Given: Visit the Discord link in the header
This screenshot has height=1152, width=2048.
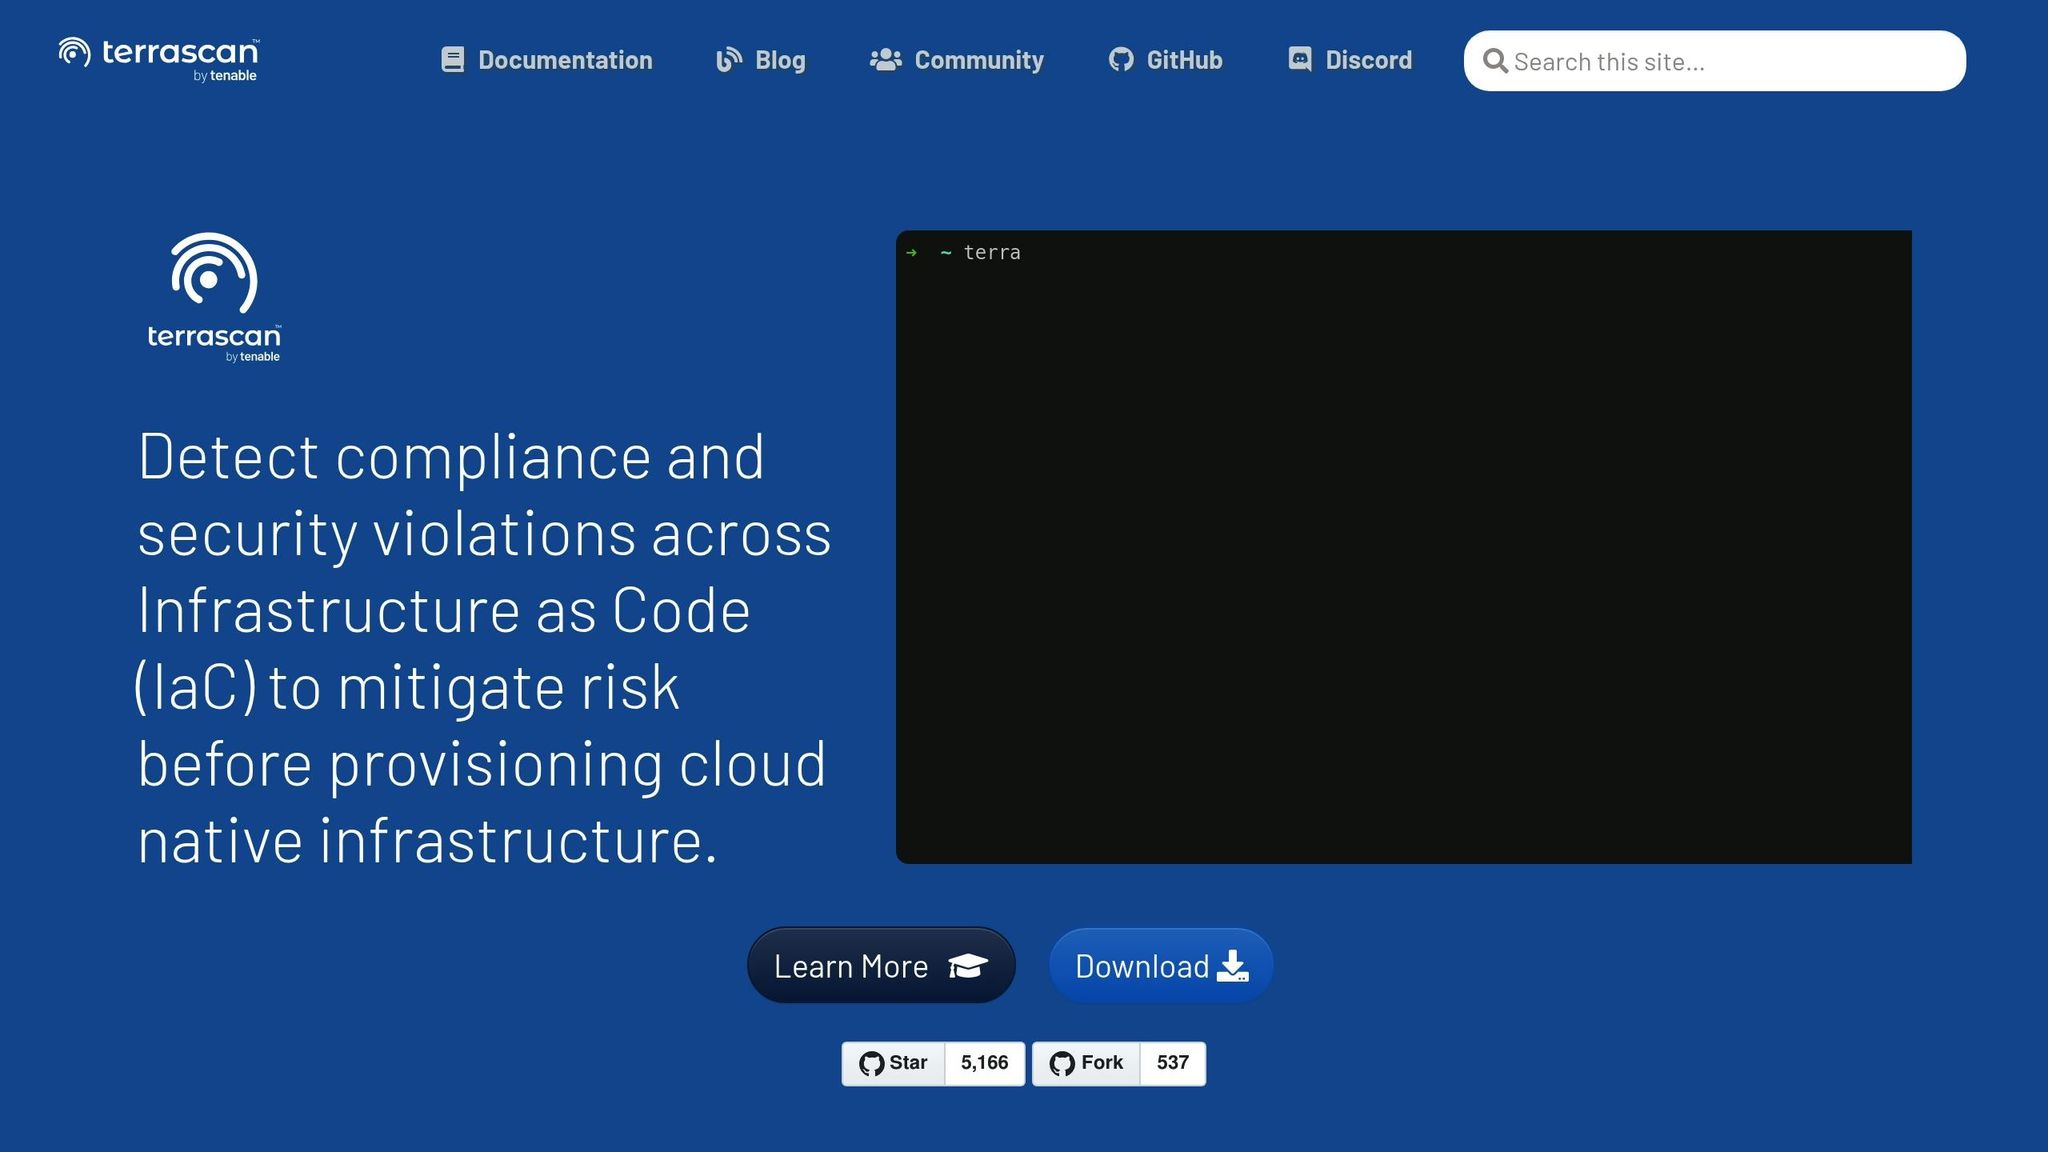Looking at the screenshot, I should (1368, 60).
